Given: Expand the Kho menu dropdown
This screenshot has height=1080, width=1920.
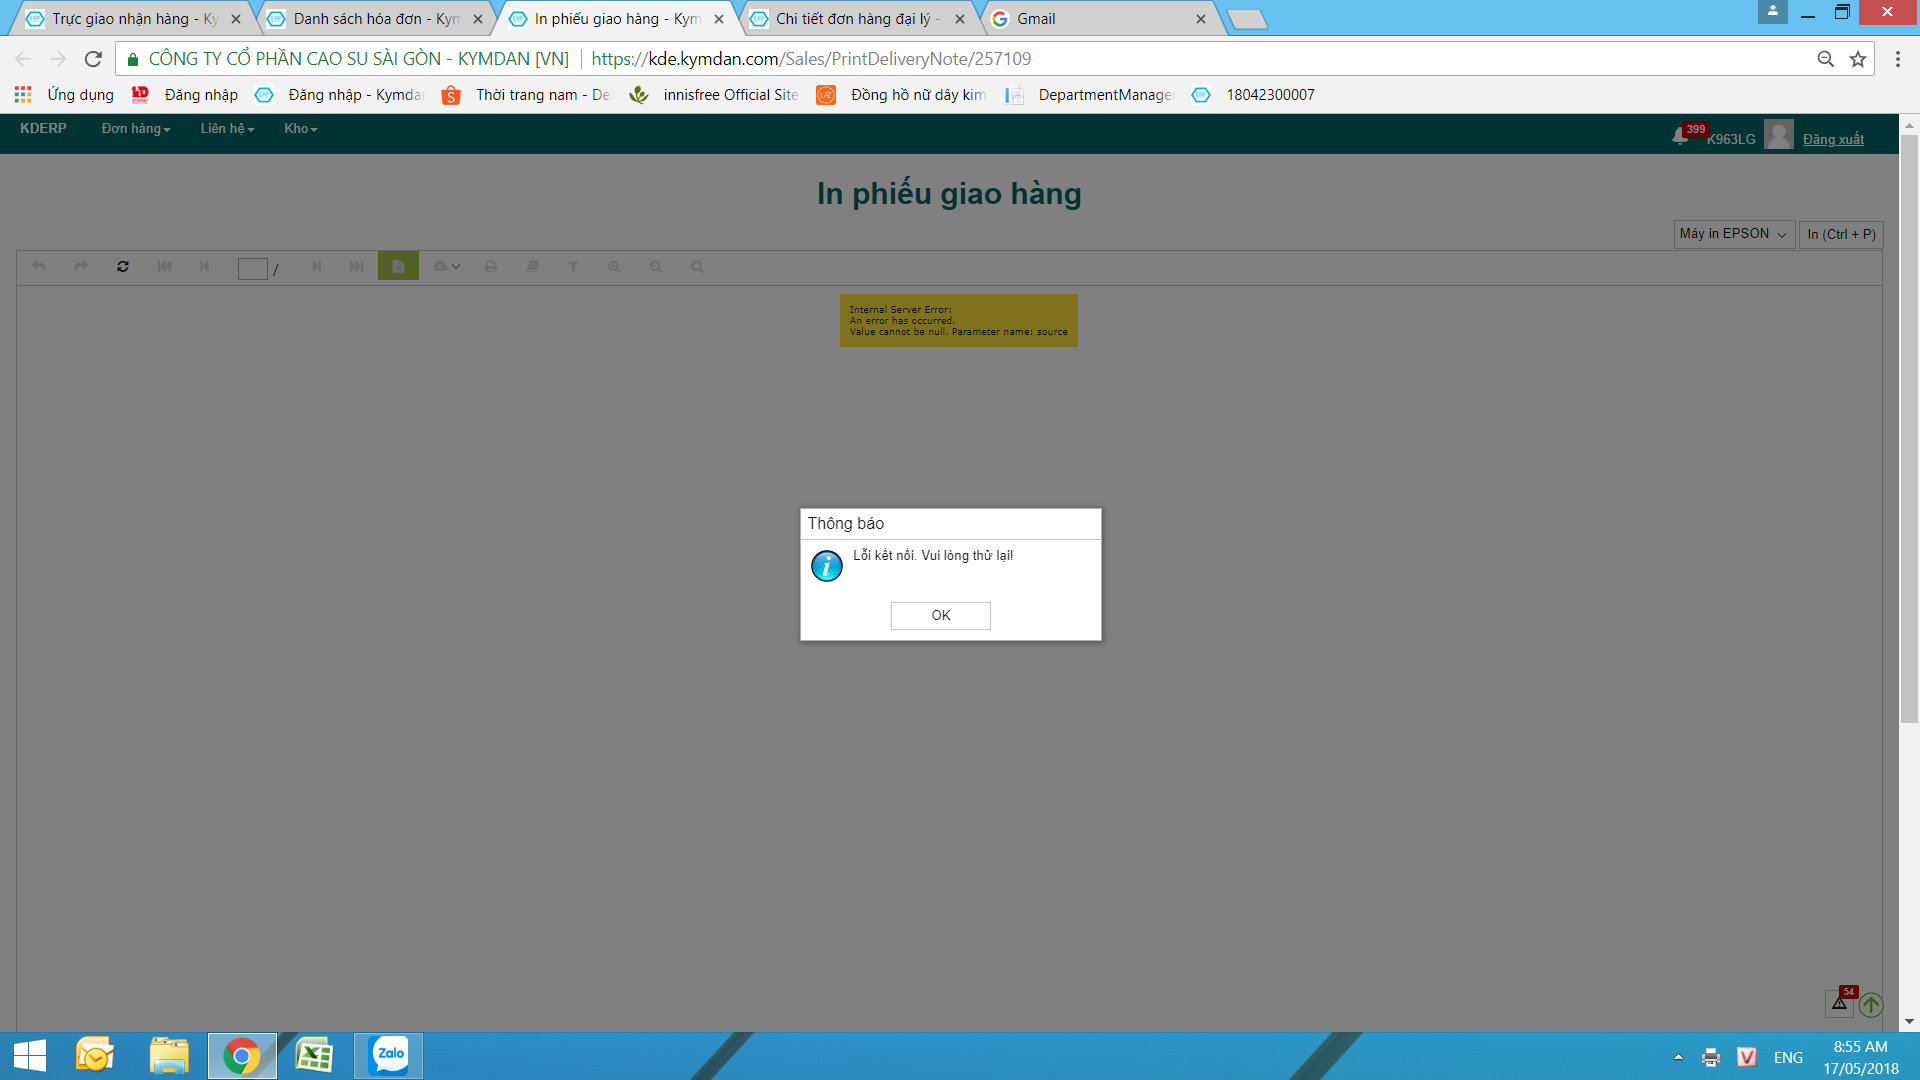Looking at the screenshot, I should point(300,129).
